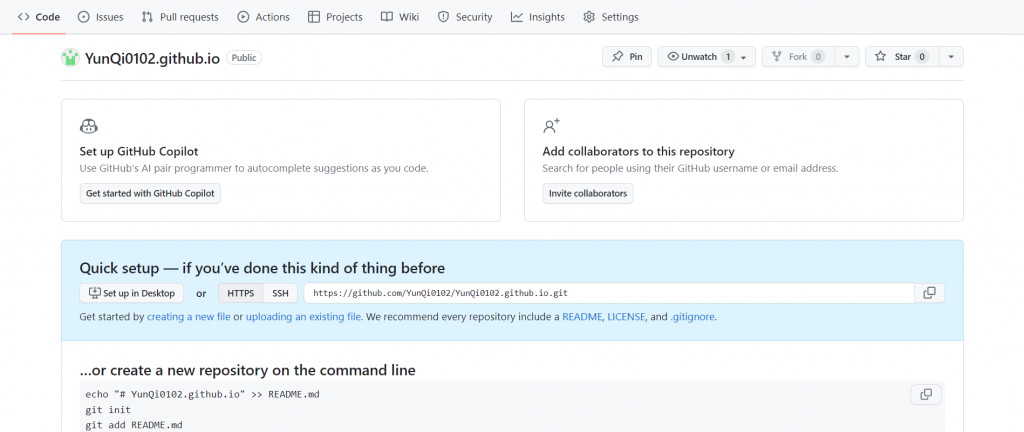Select the HTTPS clone option
Screen dimensions: 1024x432
click(241, 293)
